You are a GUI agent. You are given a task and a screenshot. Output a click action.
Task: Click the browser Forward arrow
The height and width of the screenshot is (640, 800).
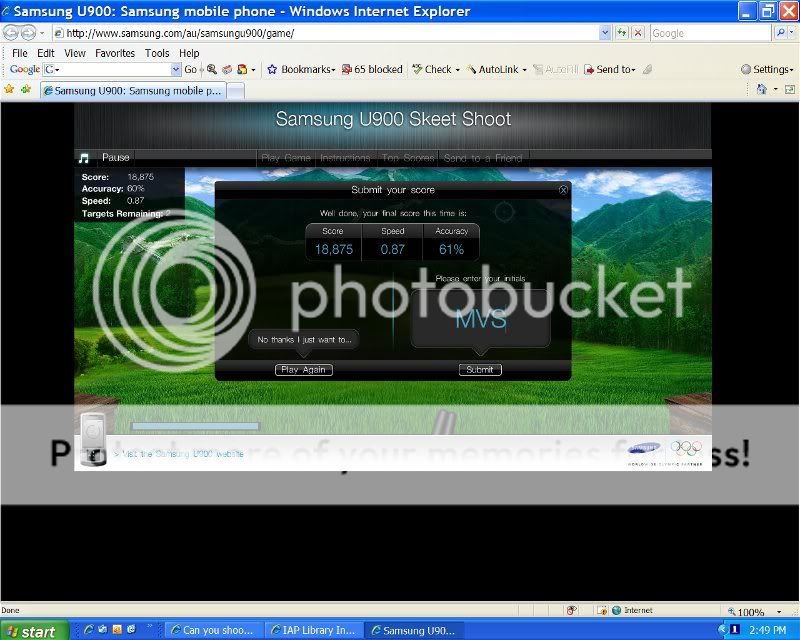click(28, 33)
